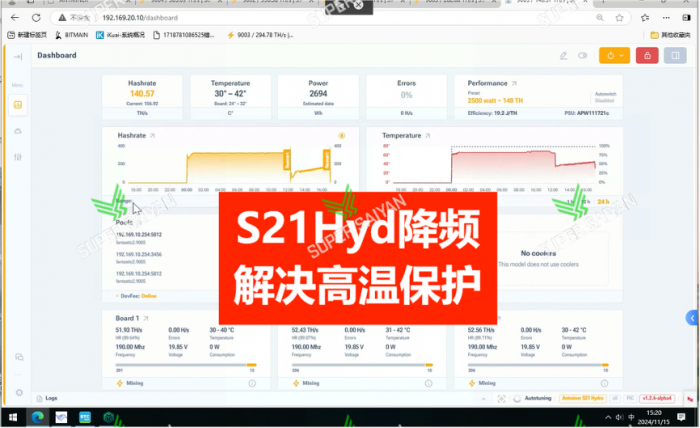Screen dimensions: 700x428
Task: Click the Temperature value 30° – 42°
Action: 230,94
